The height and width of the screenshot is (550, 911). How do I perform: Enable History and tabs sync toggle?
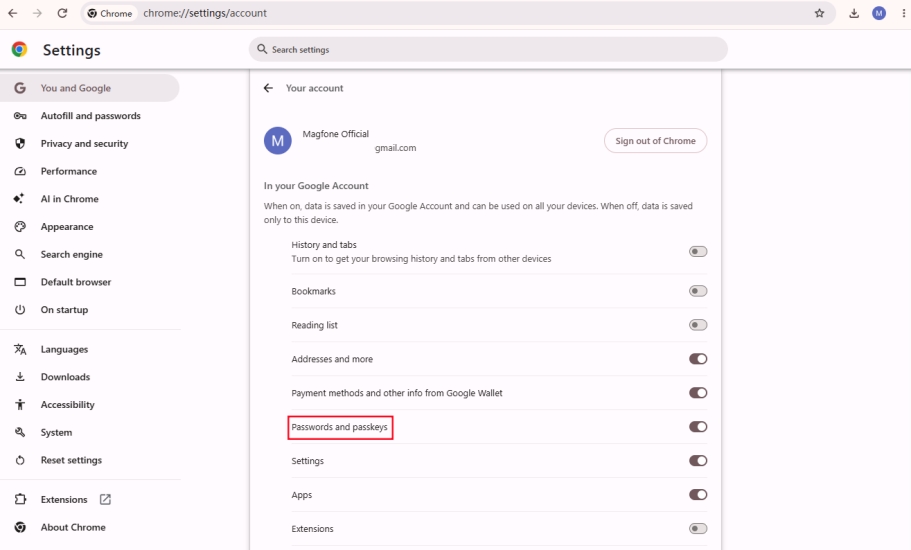(x=698, y=251)
